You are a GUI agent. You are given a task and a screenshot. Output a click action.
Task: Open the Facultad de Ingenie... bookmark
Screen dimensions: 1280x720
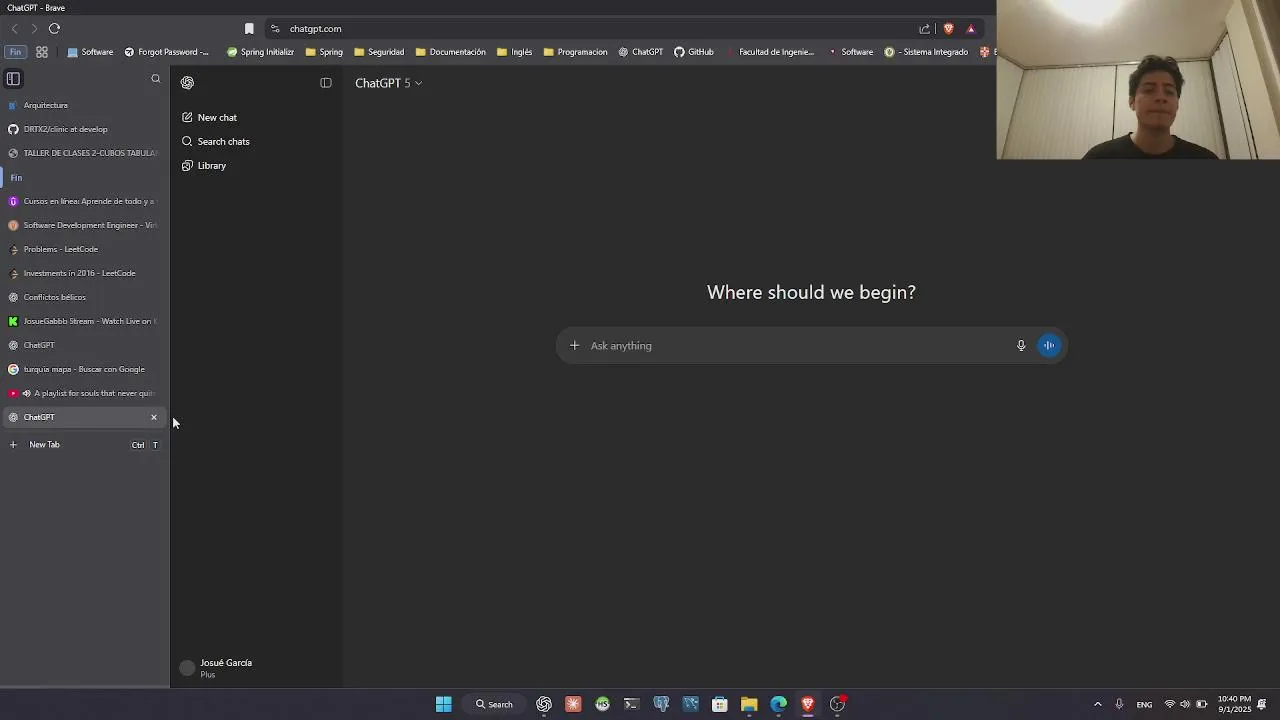(x=769, y=52)
